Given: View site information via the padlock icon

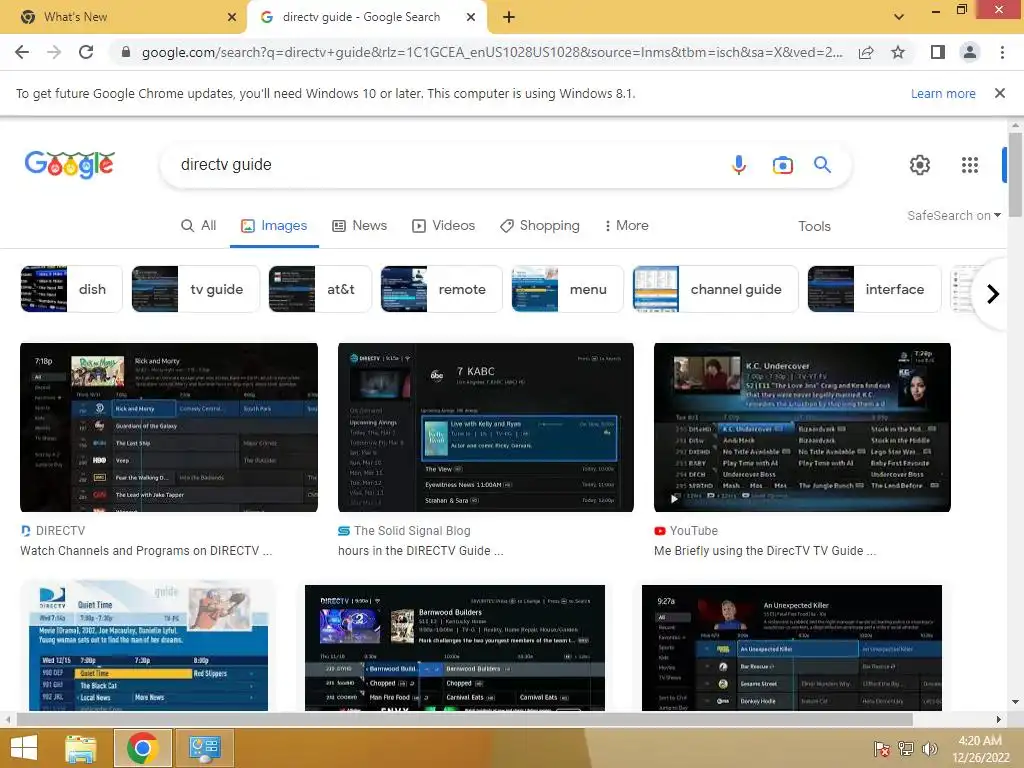Looking at the screenshot, I should coord(126,52).
